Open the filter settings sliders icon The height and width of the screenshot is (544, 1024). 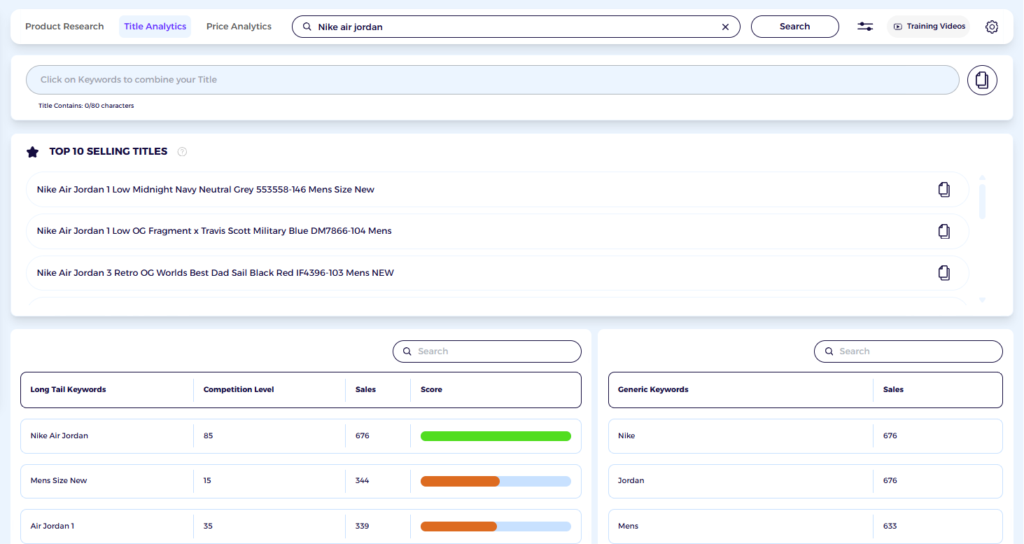tap(865, 27)
